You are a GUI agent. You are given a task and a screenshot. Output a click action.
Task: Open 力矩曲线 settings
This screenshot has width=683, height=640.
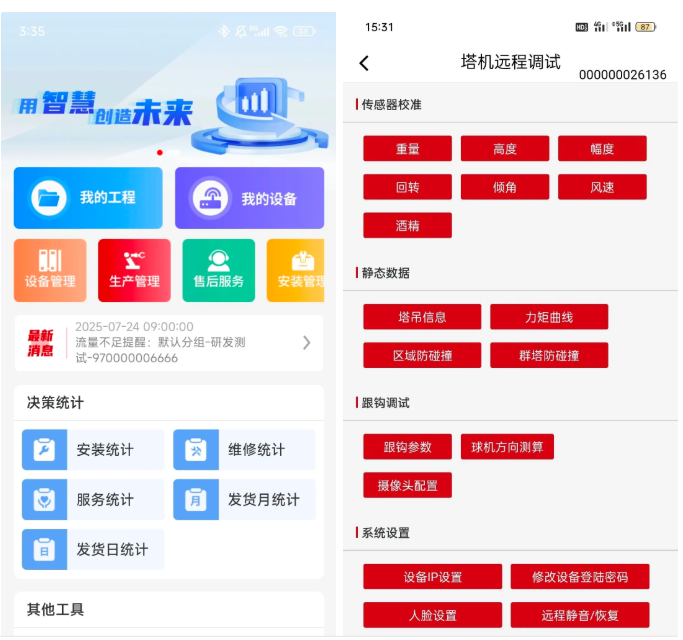click(548, 317)
